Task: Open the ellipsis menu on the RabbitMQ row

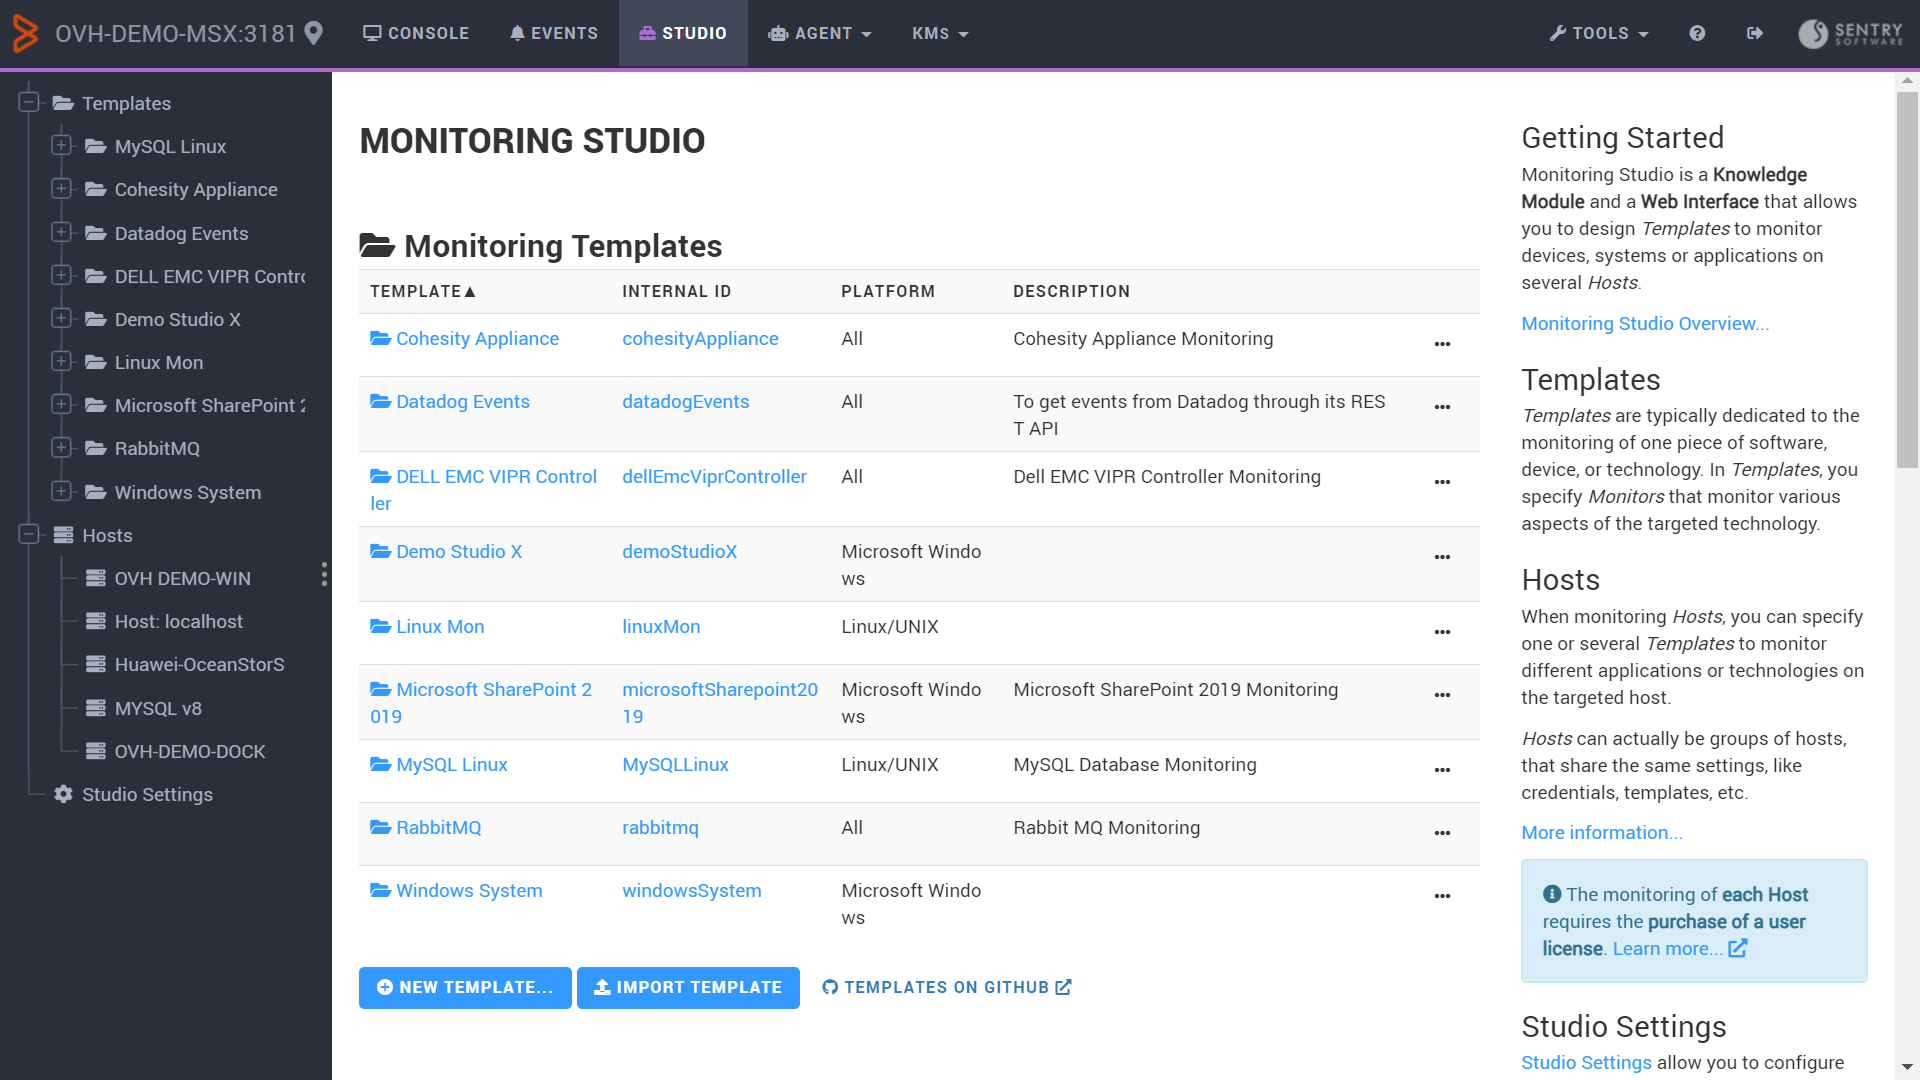Action: (x=1442, y=833)
